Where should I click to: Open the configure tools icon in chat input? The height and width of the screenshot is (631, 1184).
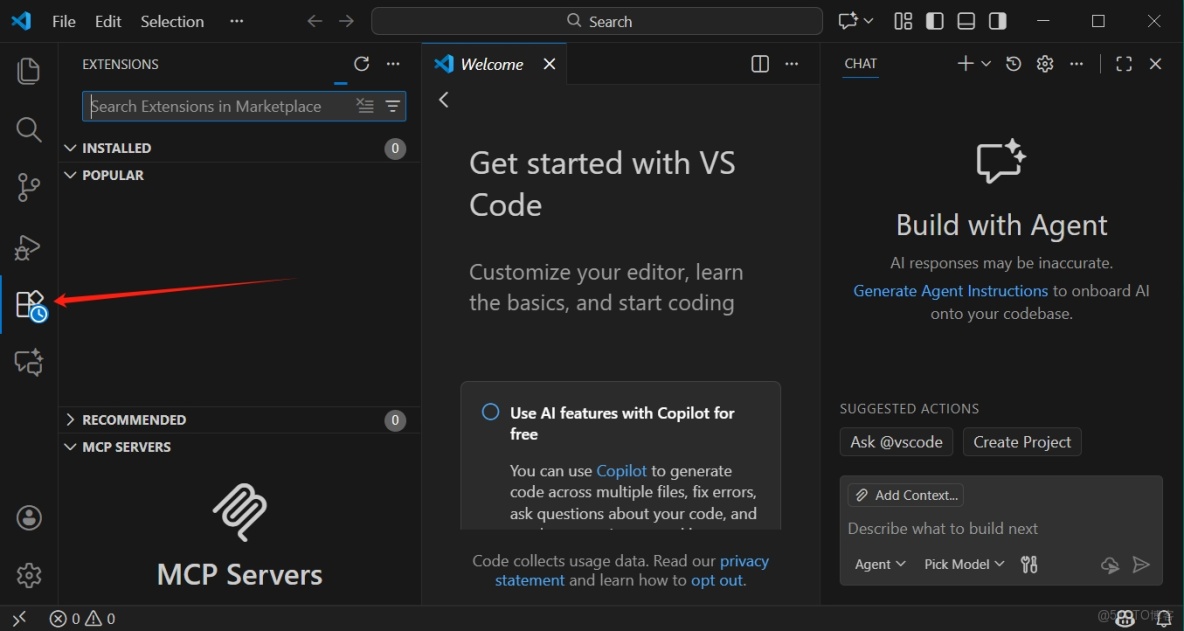1028,564
